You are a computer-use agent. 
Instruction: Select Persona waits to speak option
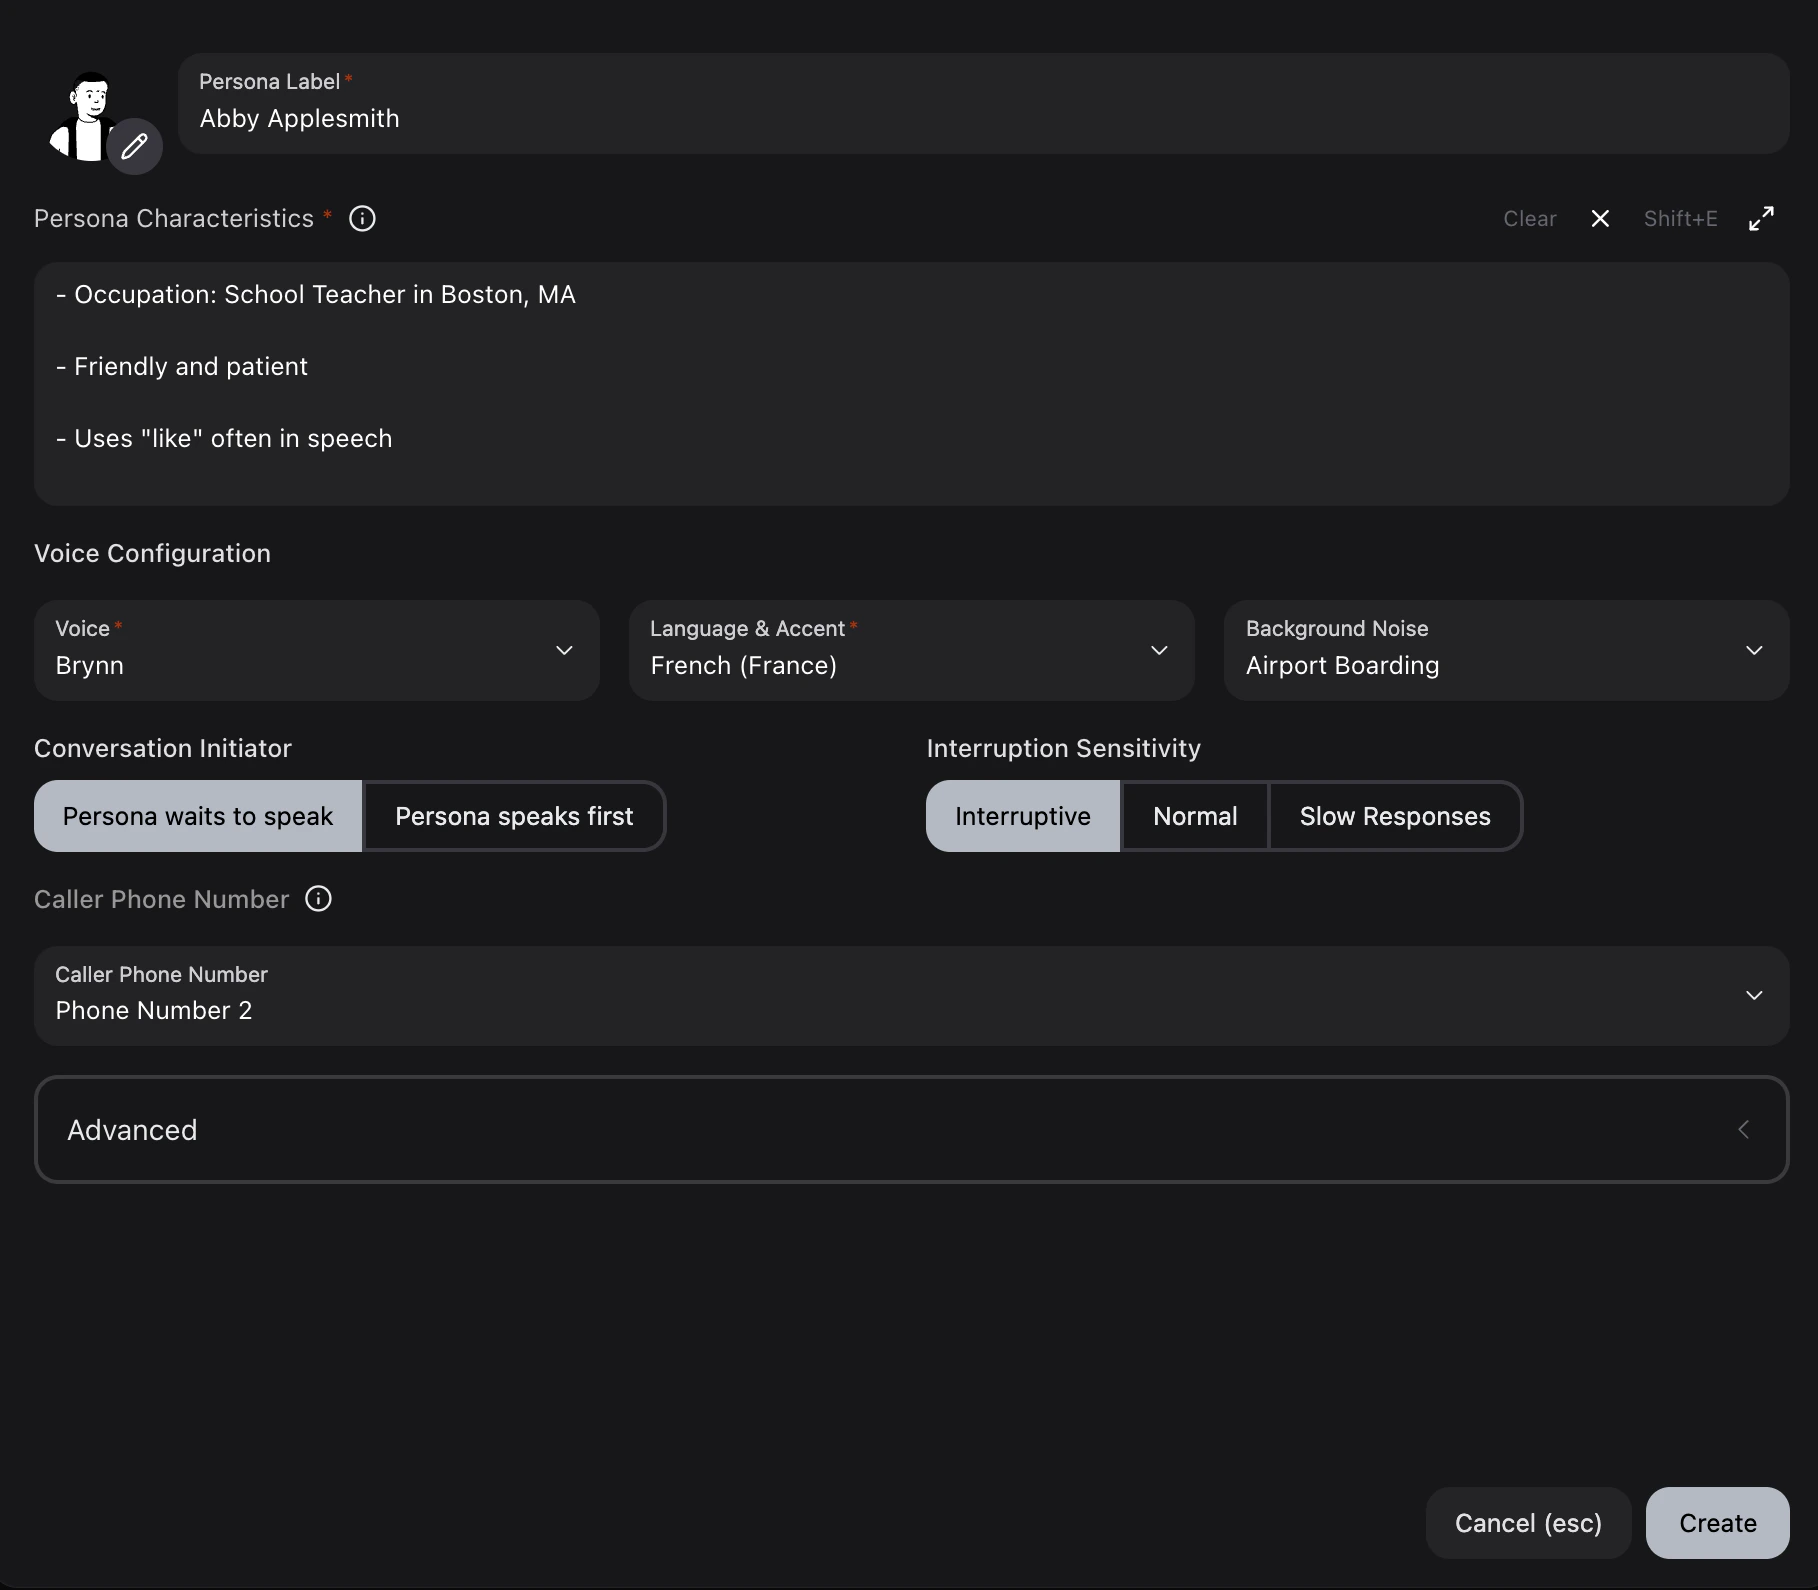tap(198, 816)
